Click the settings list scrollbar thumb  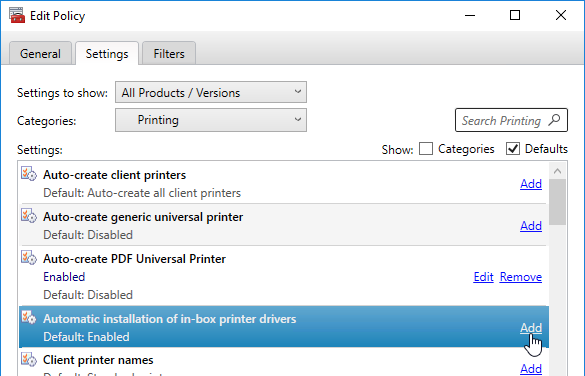pyautogui.click(x=557, y=202)
